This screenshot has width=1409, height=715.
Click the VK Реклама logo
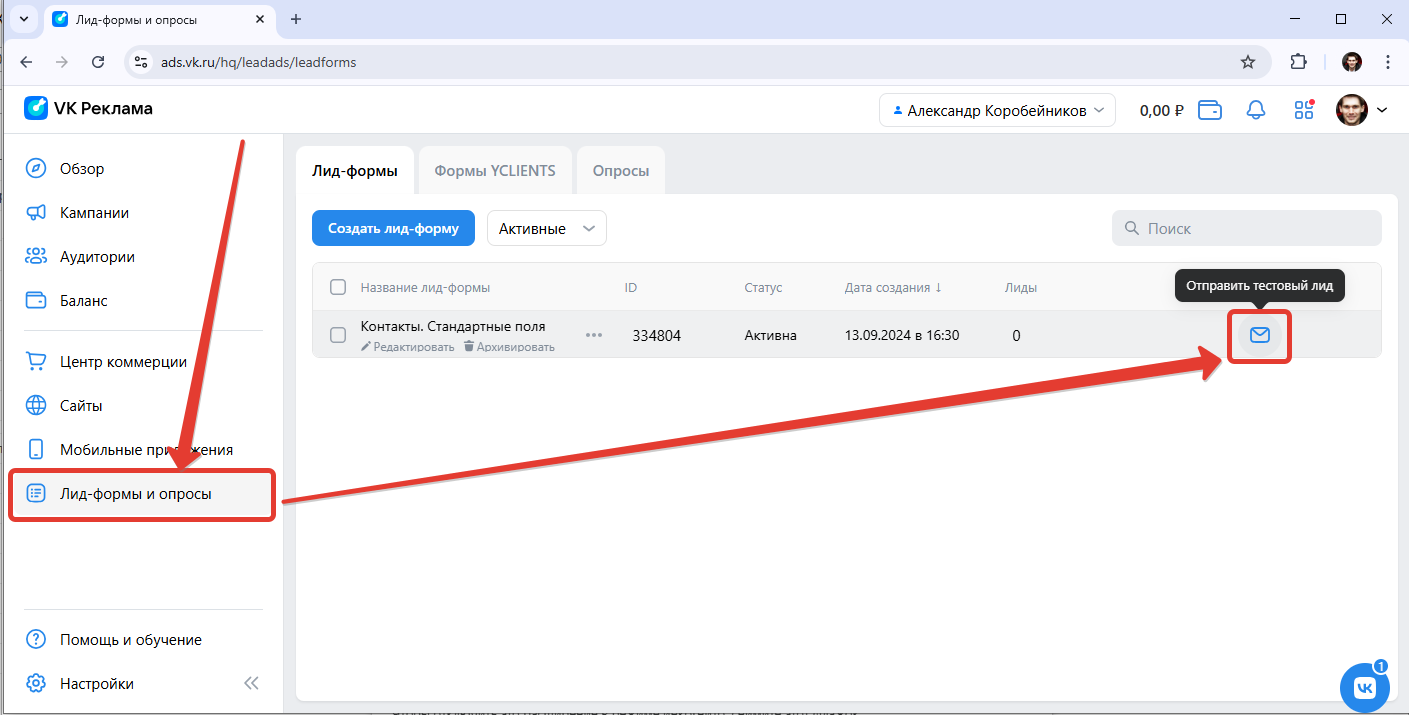pyautogui.click(x=88, y=108)
